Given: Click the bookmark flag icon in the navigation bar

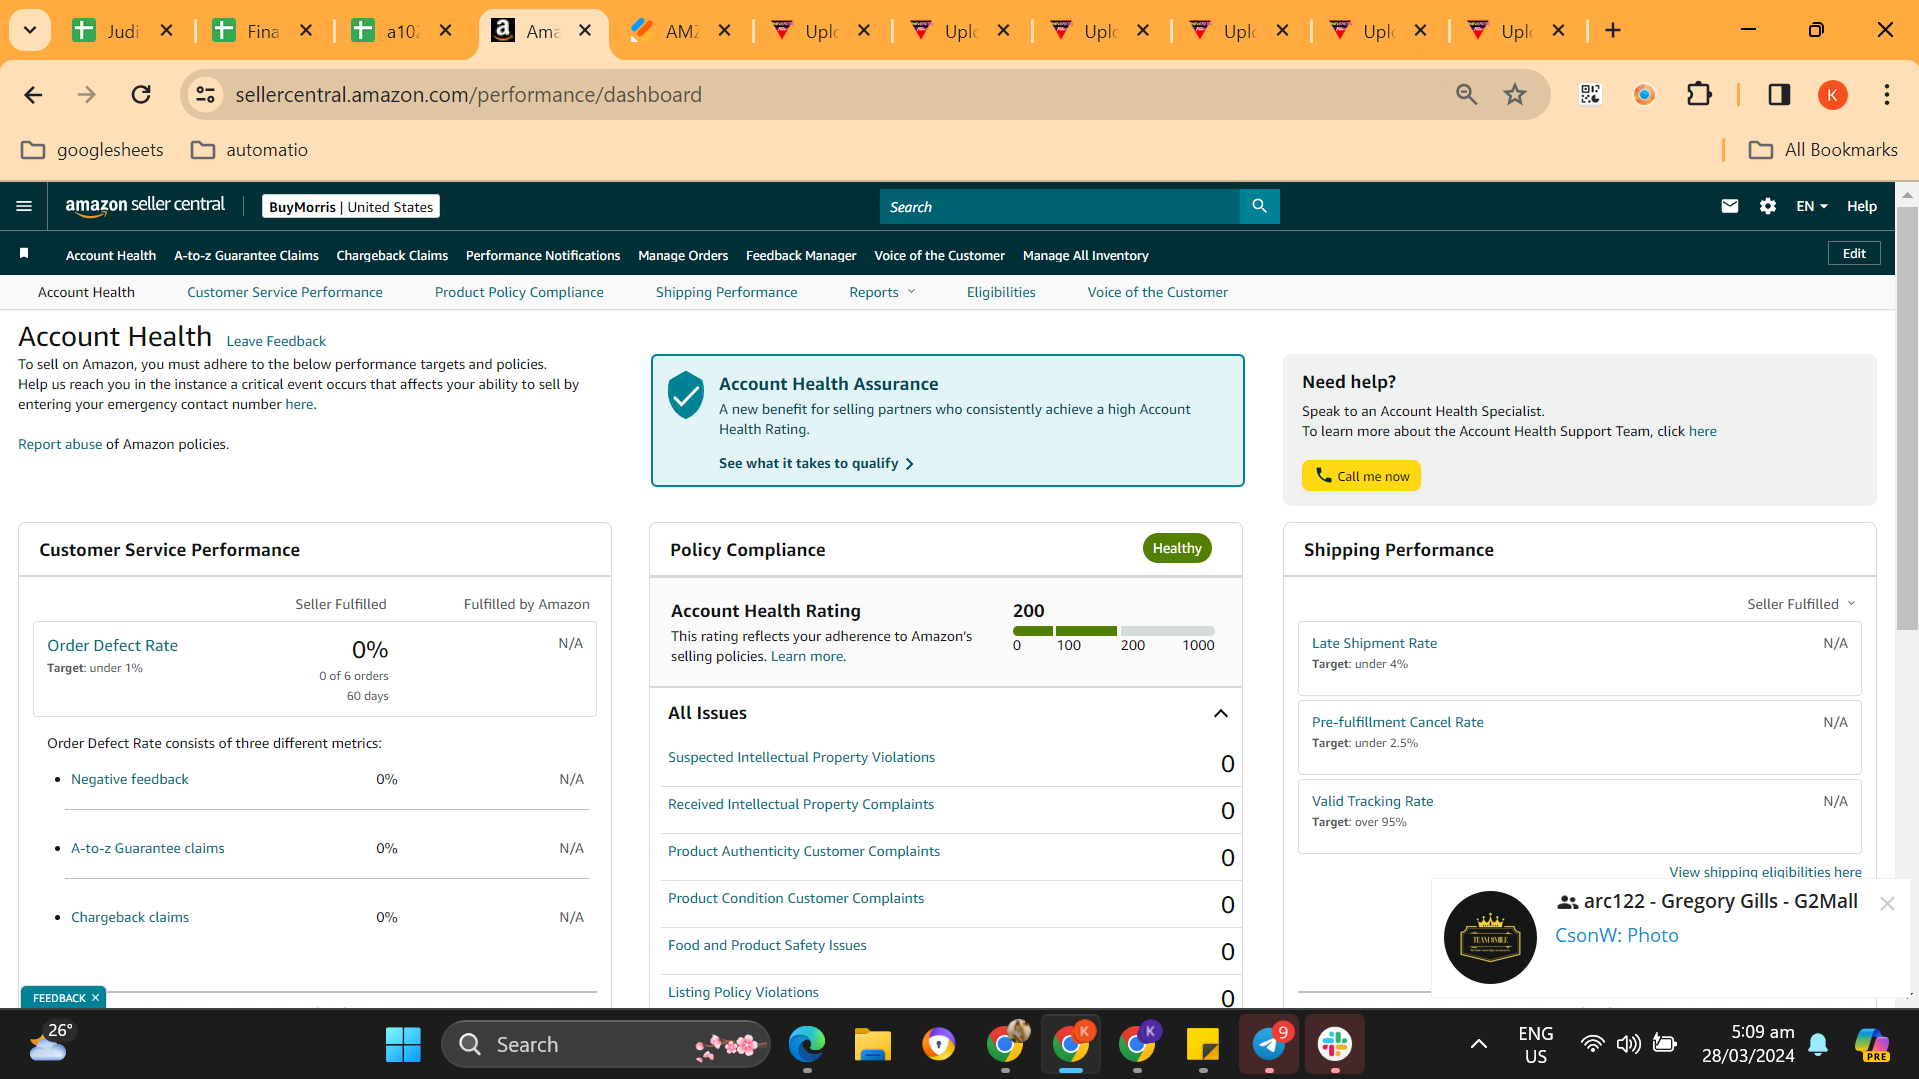Looking at the screenshot, I should (24, 254).
